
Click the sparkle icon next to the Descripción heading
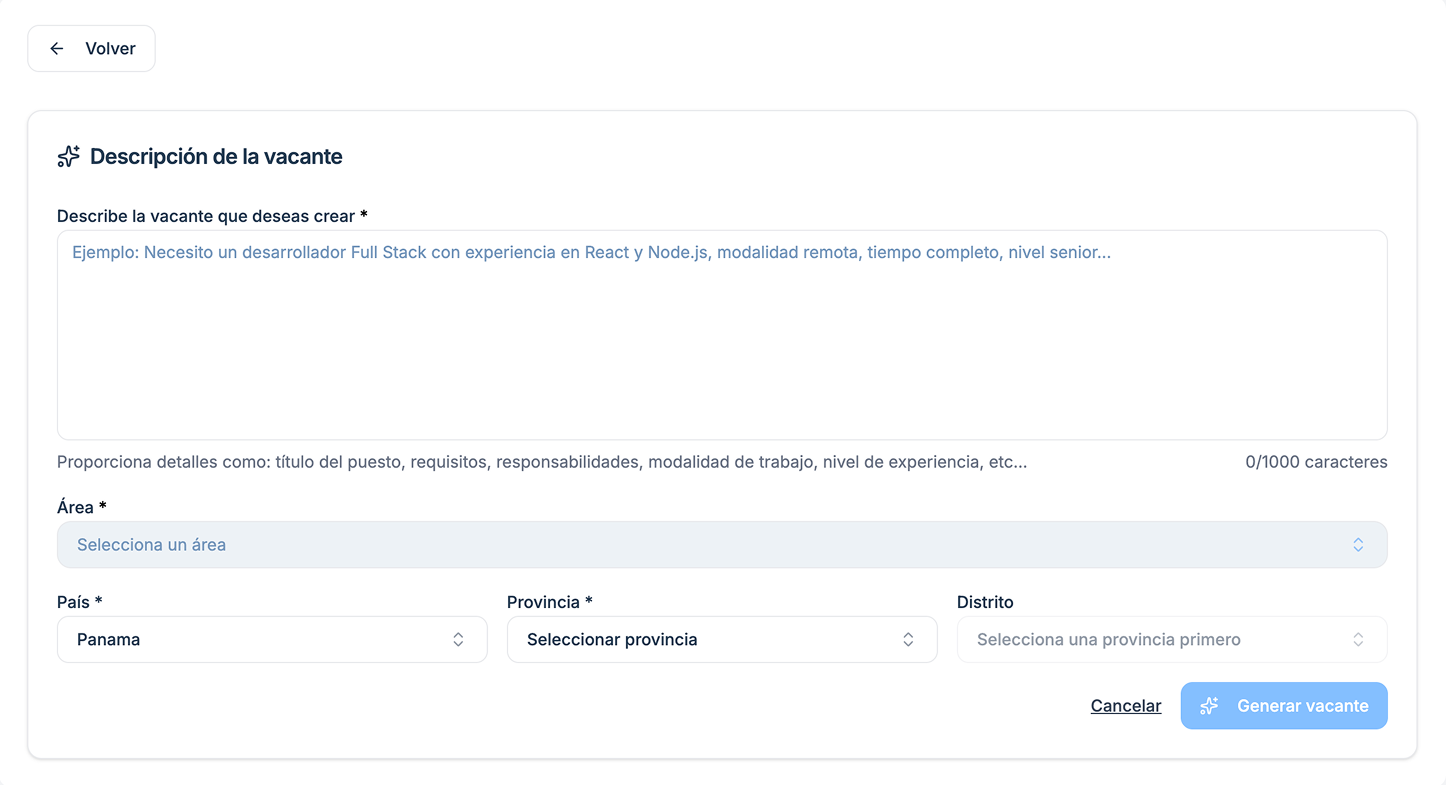point(68,157)
